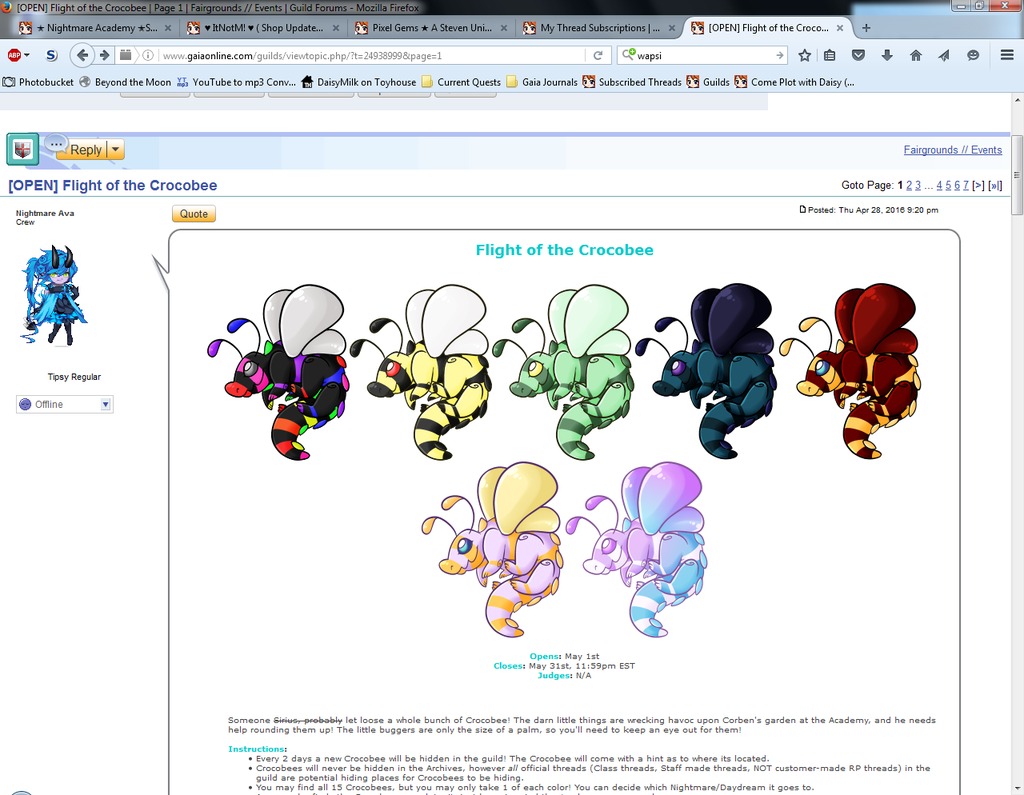Go to page 5 of the thread
1024x795 pixels.
point(948,186)
